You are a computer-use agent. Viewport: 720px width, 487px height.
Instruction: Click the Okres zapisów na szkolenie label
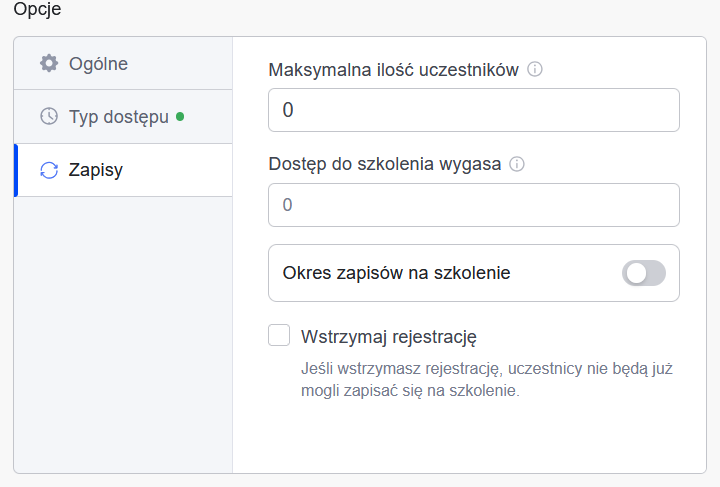(x=396, y=273)
